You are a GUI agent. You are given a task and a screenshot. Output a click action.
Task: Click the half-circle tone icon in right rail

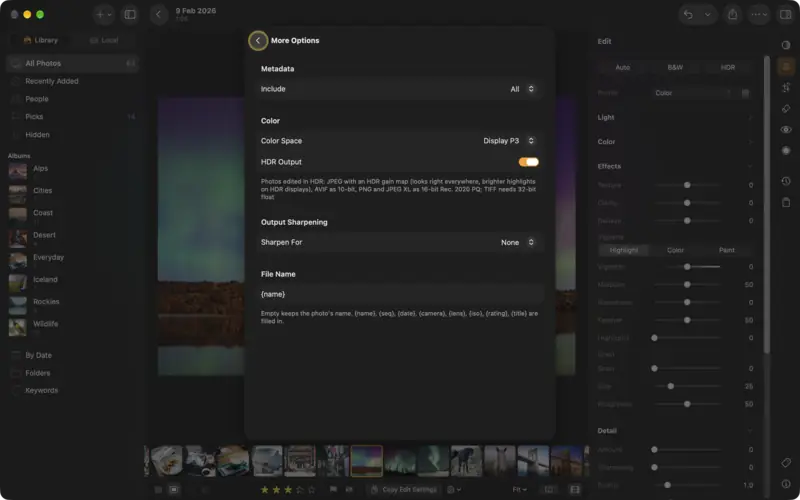[x=786, y=45]
